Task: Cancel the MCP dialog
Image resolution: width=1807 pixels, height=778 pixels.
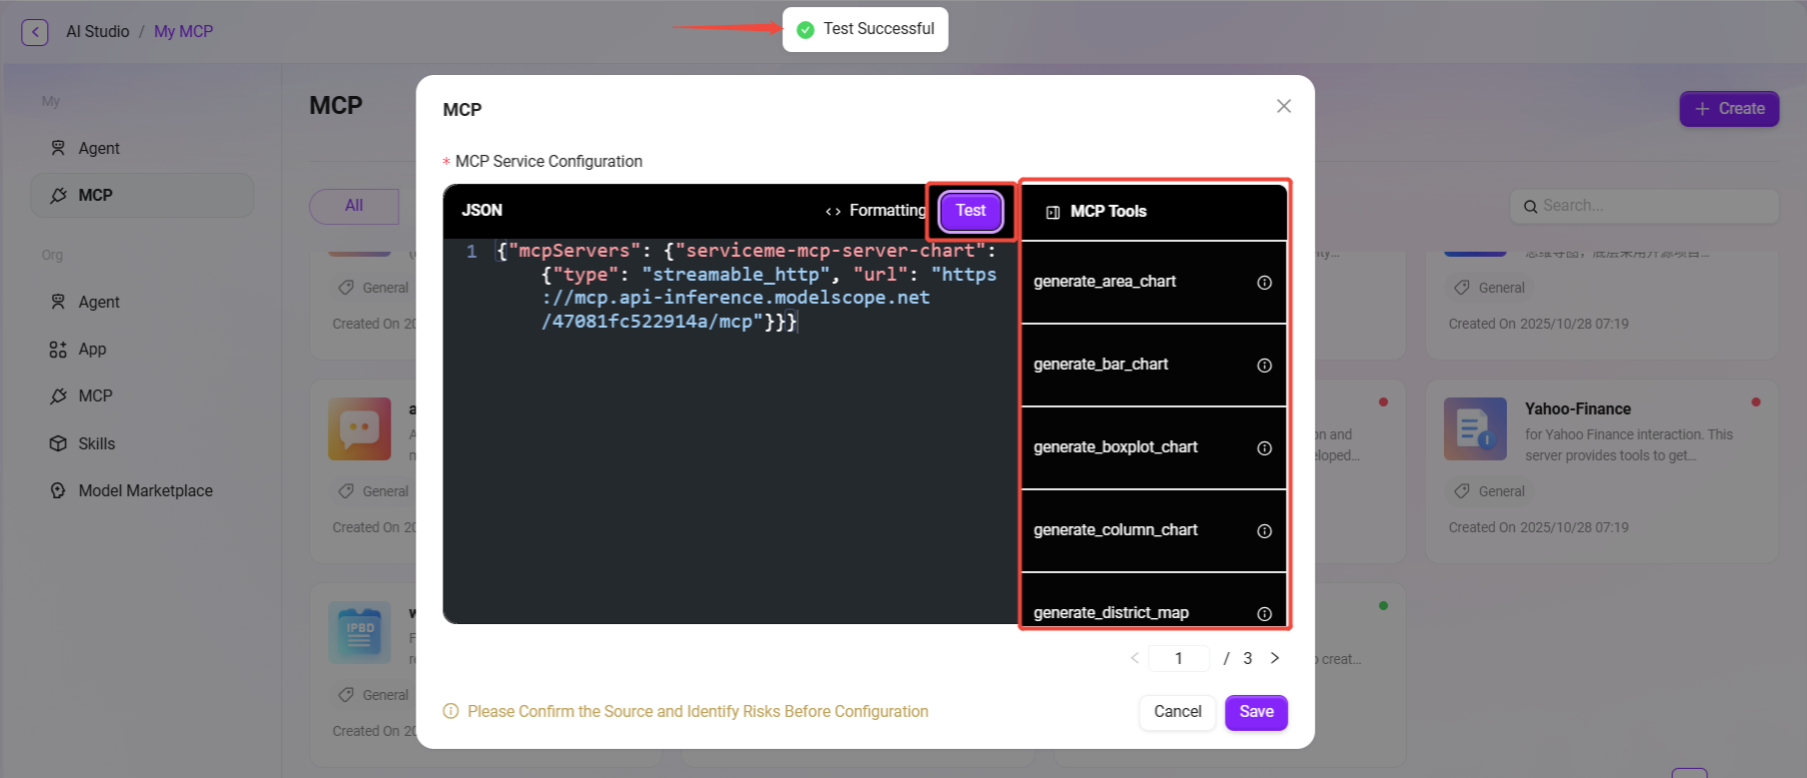Action: (1177, 712)
